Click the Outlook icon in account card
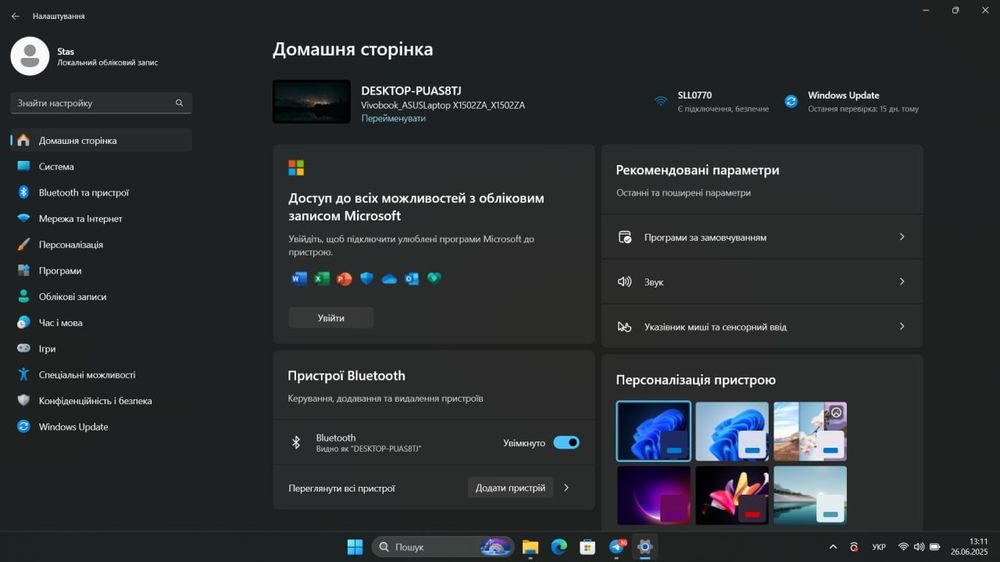 pyautogui.click(x=411, y=278)
